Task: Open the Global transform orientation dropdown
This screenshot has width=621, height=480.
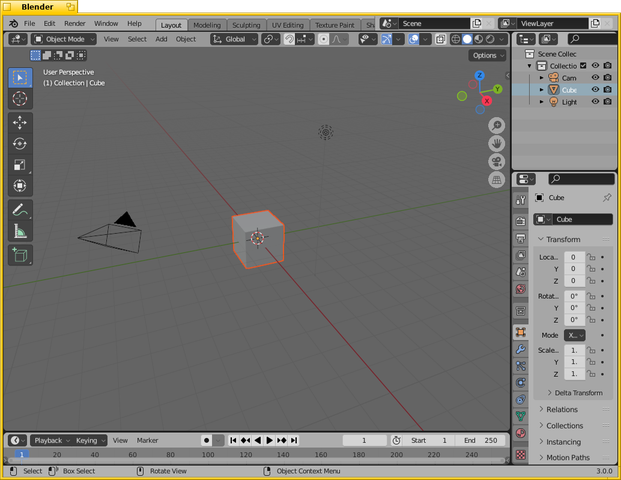Action: pos(234,39)
